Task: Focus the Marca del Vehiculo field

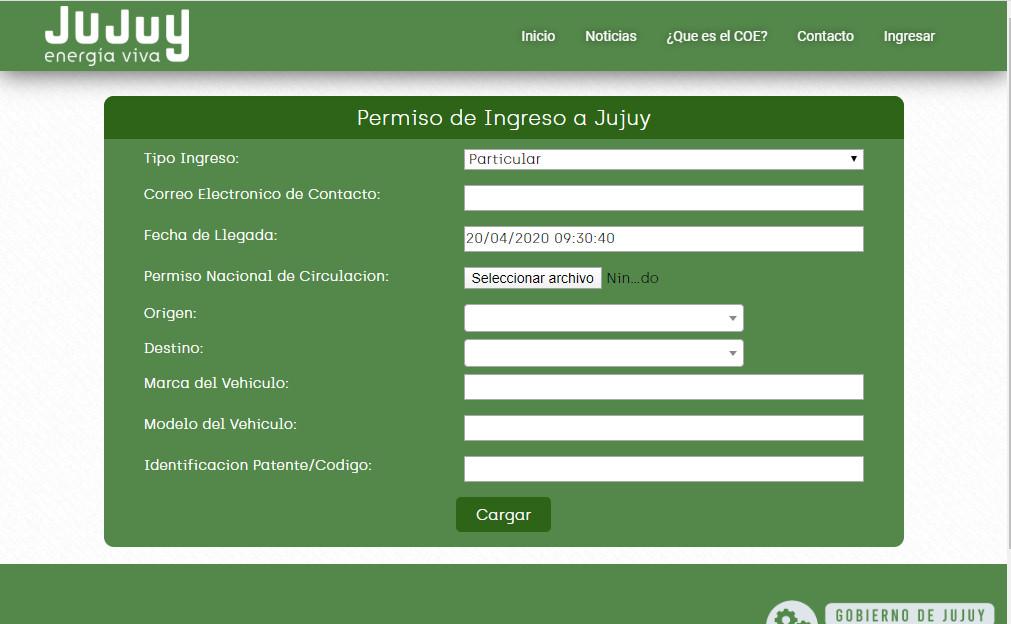Action: 663,387
